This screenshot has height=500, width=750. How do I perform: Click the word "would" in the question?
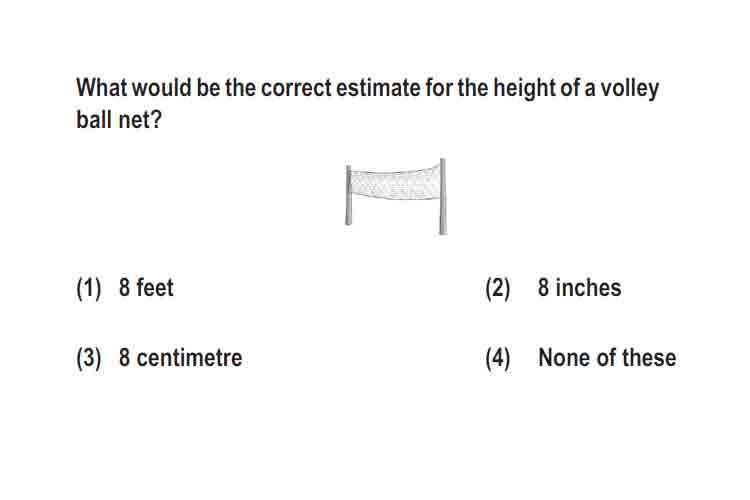tap(162, 88)
